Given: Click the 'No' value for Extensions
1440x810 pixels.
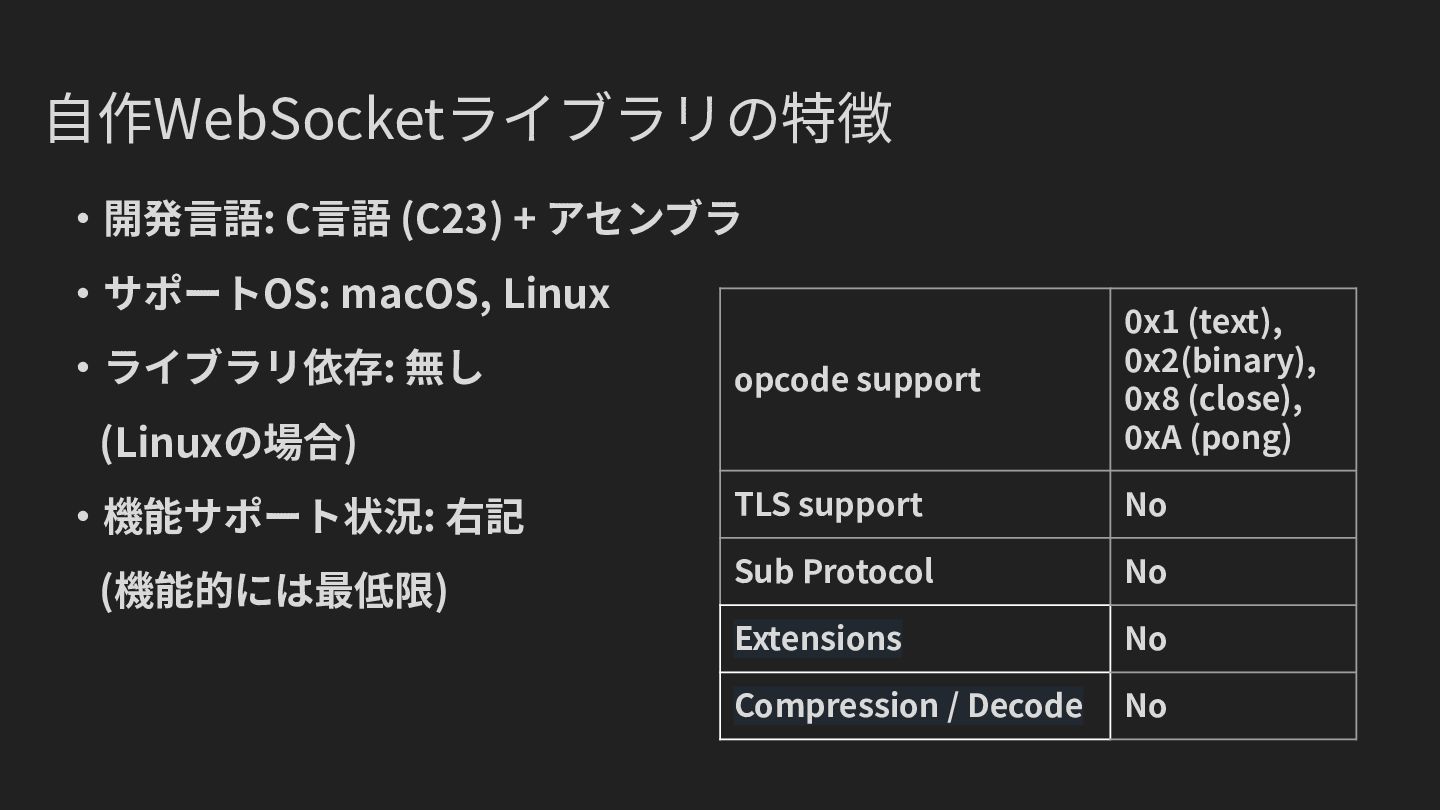Looking at the screenshot, I should click(x=1145, y=639).
